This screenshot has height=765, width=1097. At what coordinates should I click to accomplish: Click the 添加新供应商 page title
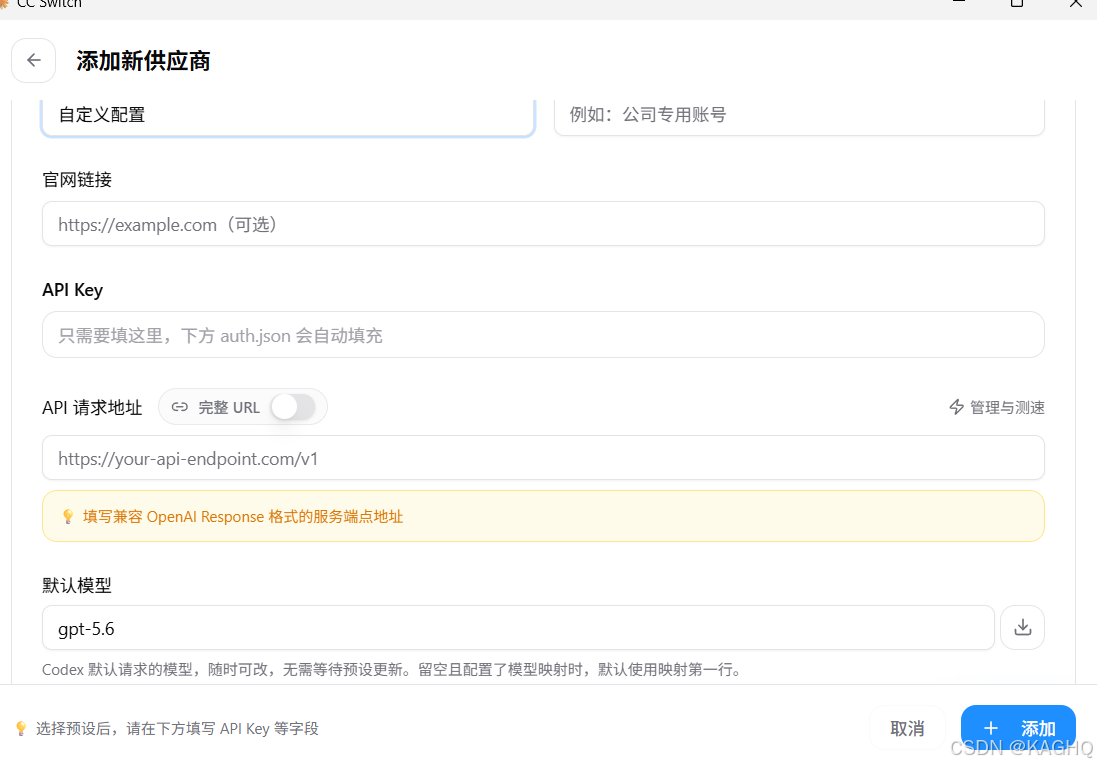click(143, 61)
